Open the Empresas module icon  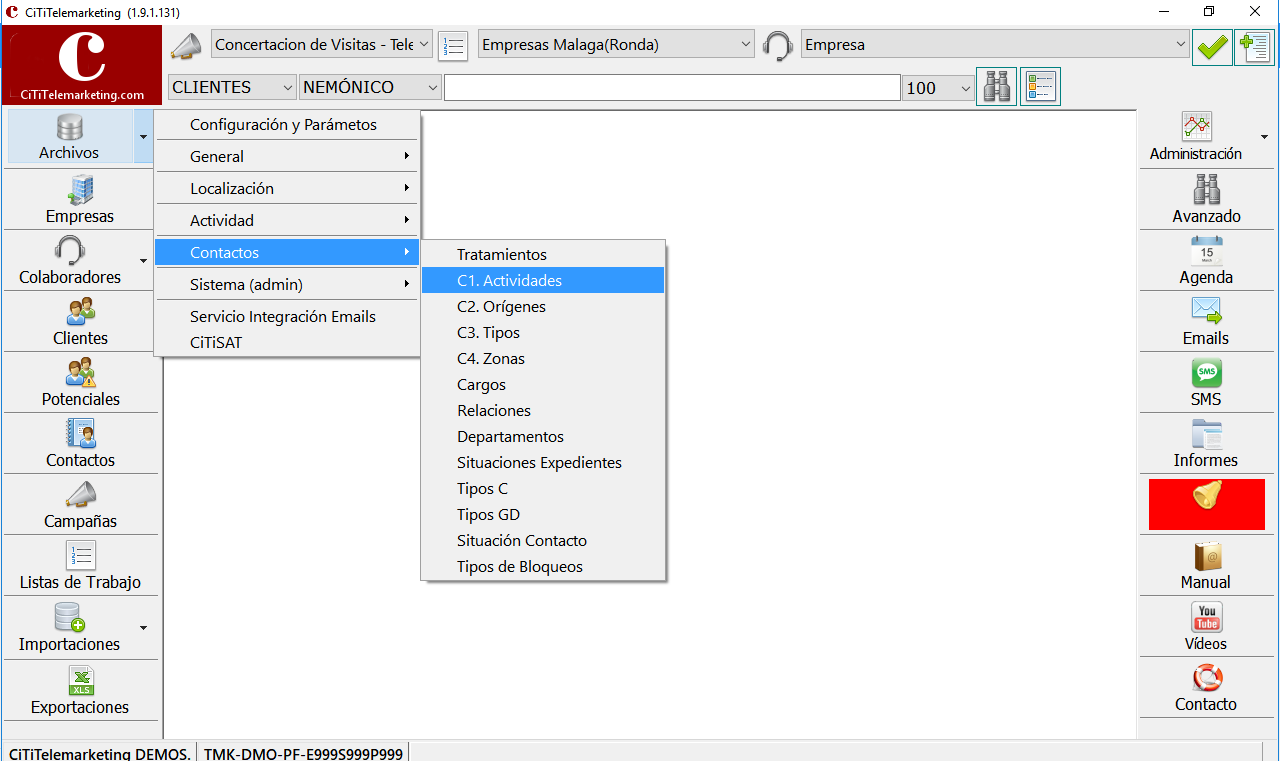click(80, 199)
